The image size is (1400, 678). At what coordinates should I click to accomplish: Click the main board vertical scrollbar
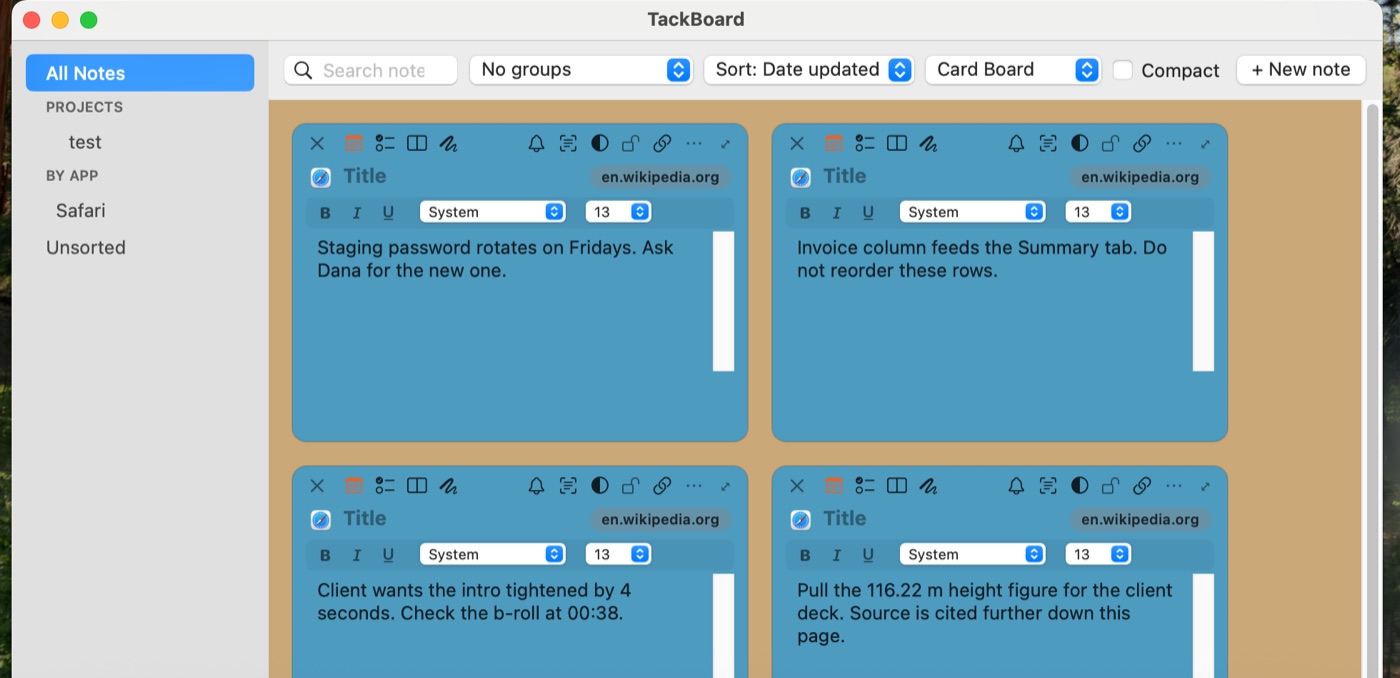(1373, 389)
